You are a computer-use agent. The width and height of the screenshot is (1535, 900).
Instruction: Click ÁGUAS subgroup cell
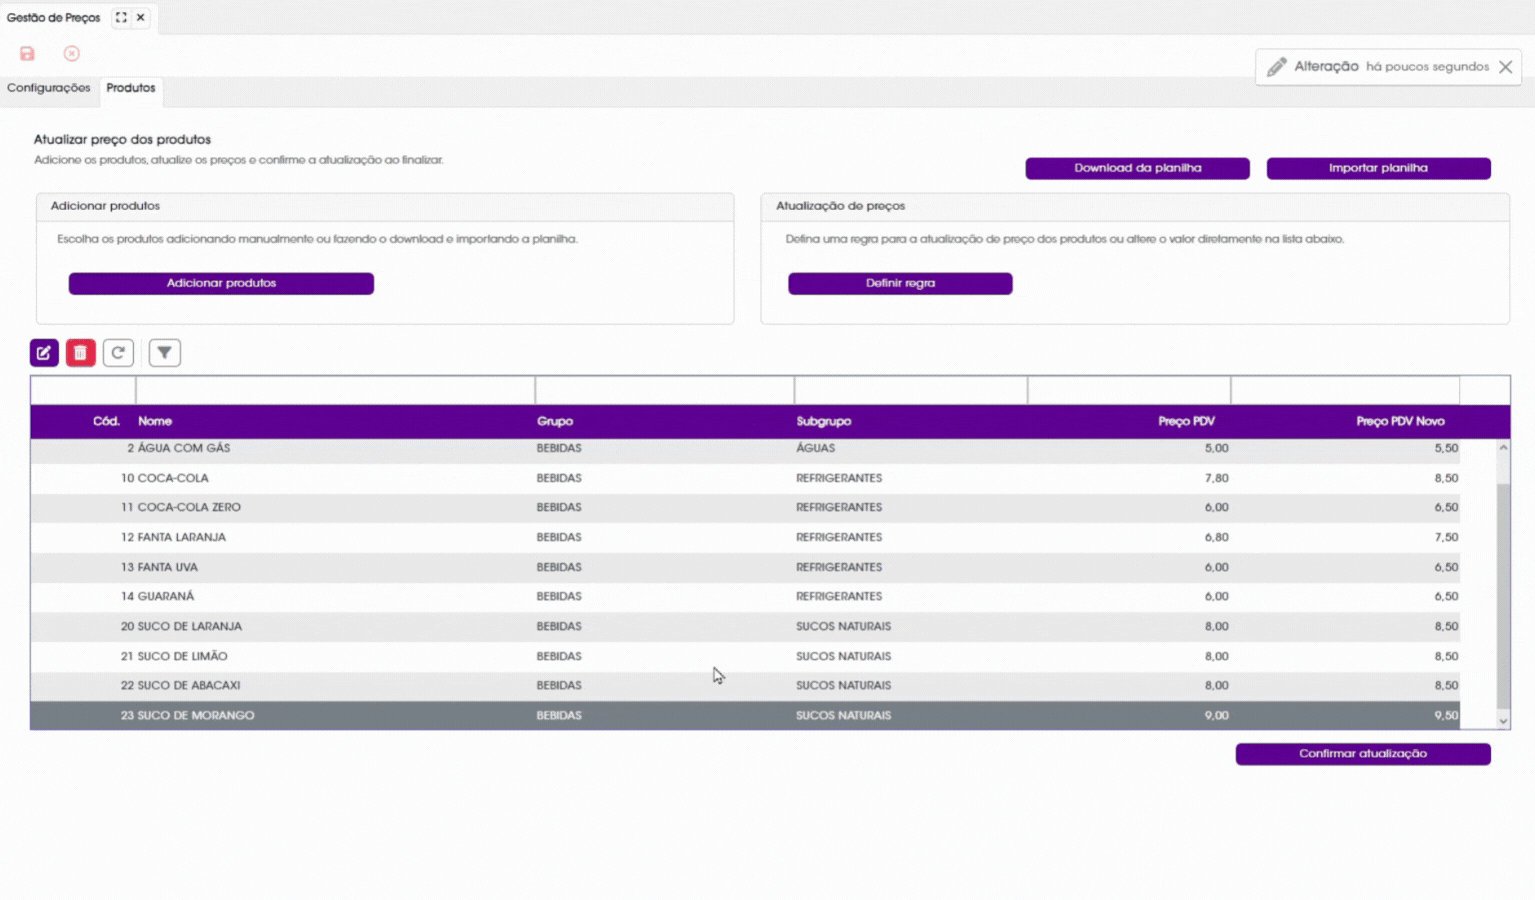click(816, 449)
